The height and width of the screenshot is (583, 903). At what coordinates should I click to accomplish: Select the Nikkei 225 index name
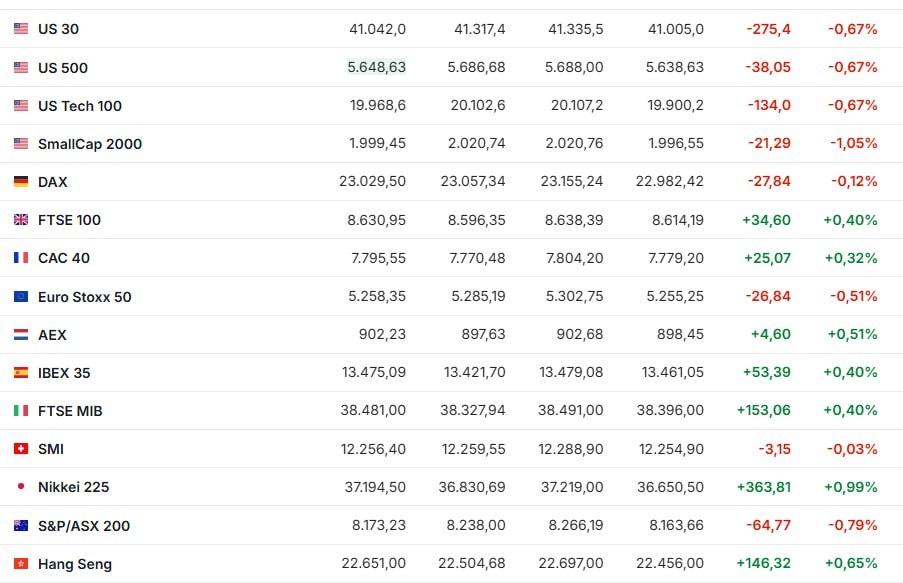(x=74, y=487)
